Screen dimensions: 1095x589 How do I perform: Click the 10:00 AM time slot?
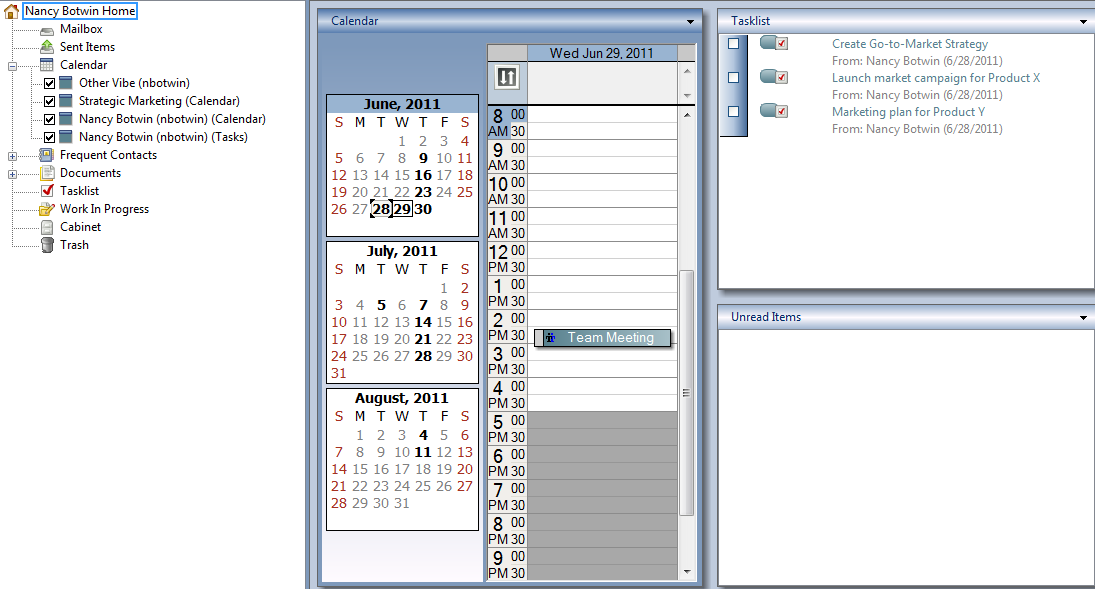point(602,182)
